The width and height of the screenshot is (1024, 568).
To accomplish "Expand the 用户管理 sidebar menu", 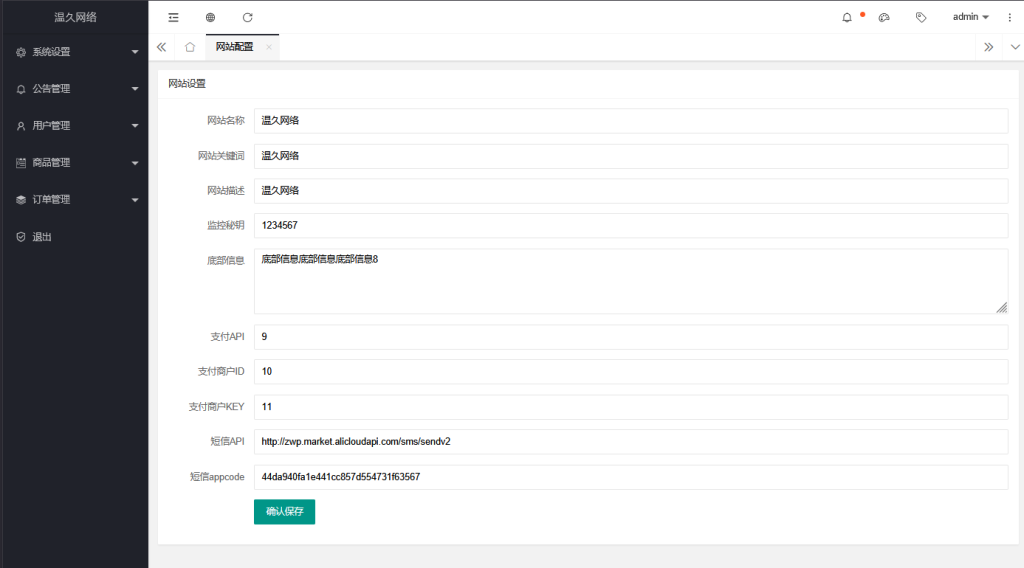I will coord(74,126).
